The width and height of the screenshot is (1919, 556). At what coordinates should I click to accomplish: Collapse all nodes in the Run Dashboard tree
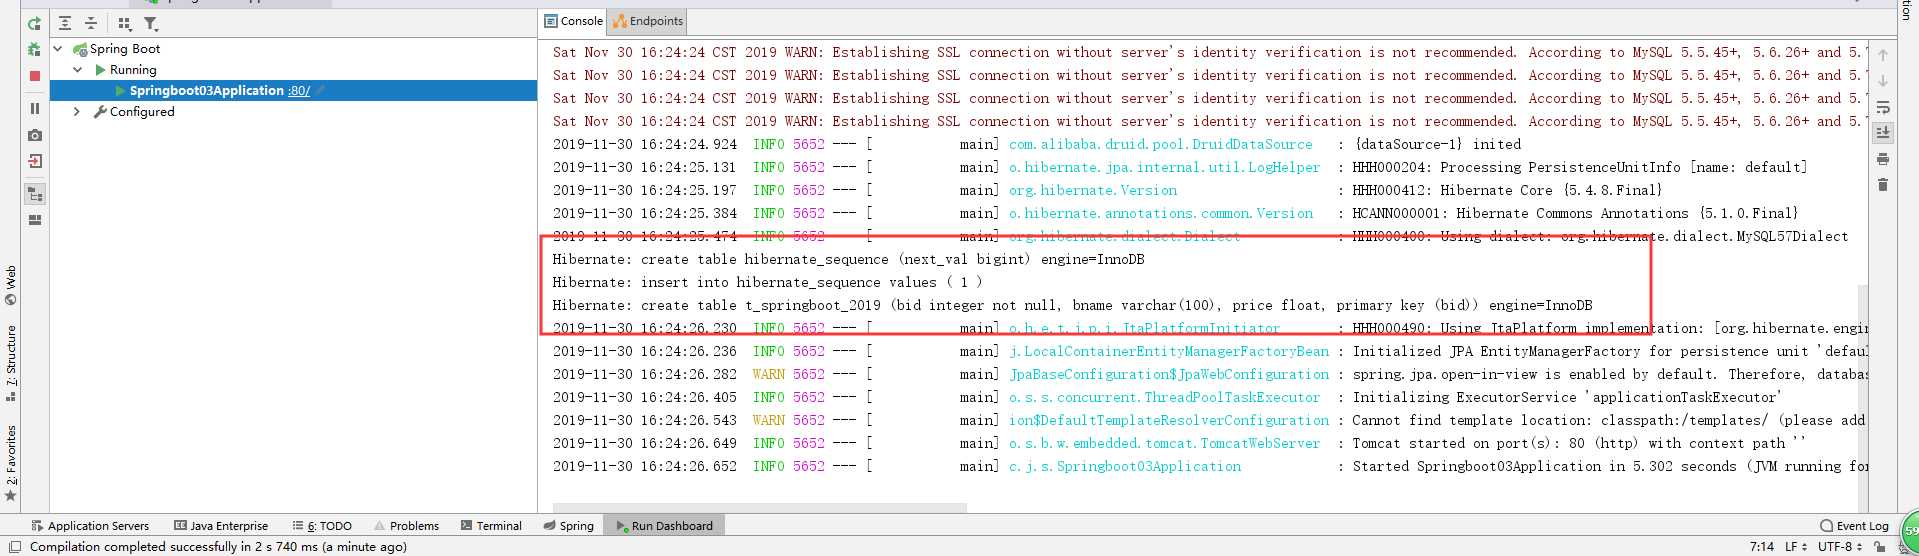coord(91,23)
